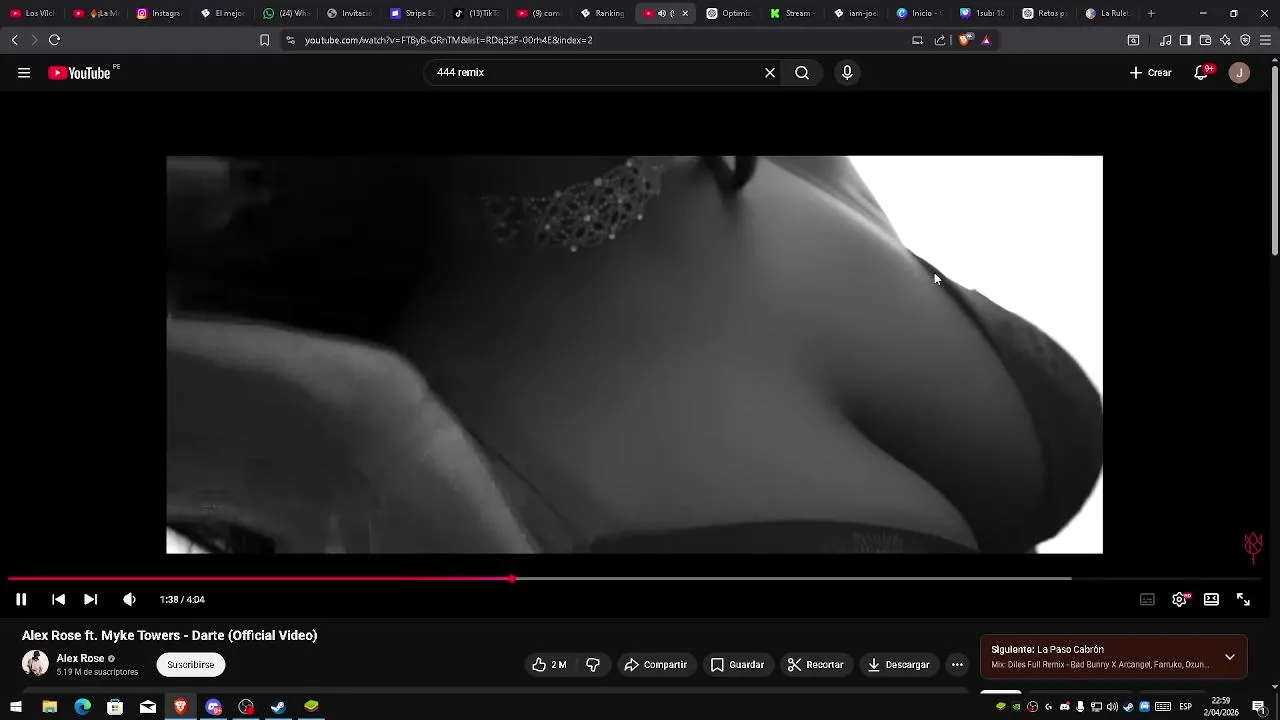The image size is (1280, 720).
Task: Like the video with thumbs up
Action: pos(549,664)
